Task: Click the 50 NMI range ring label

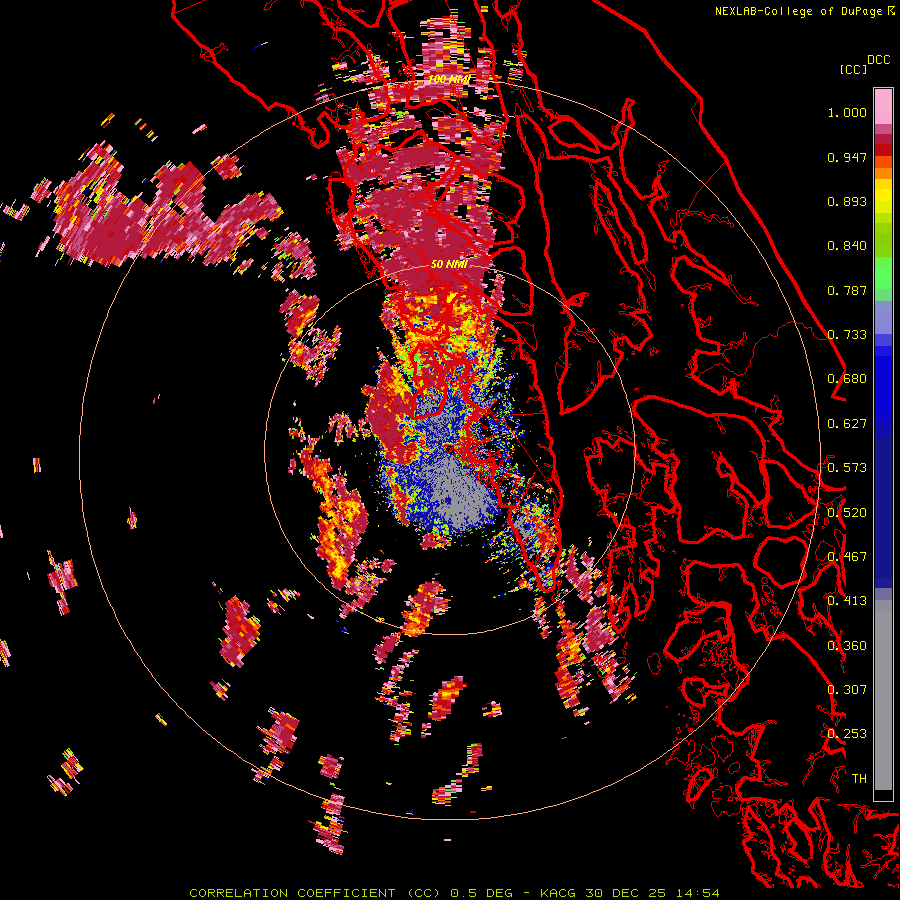Action: [x=449, y=265]
